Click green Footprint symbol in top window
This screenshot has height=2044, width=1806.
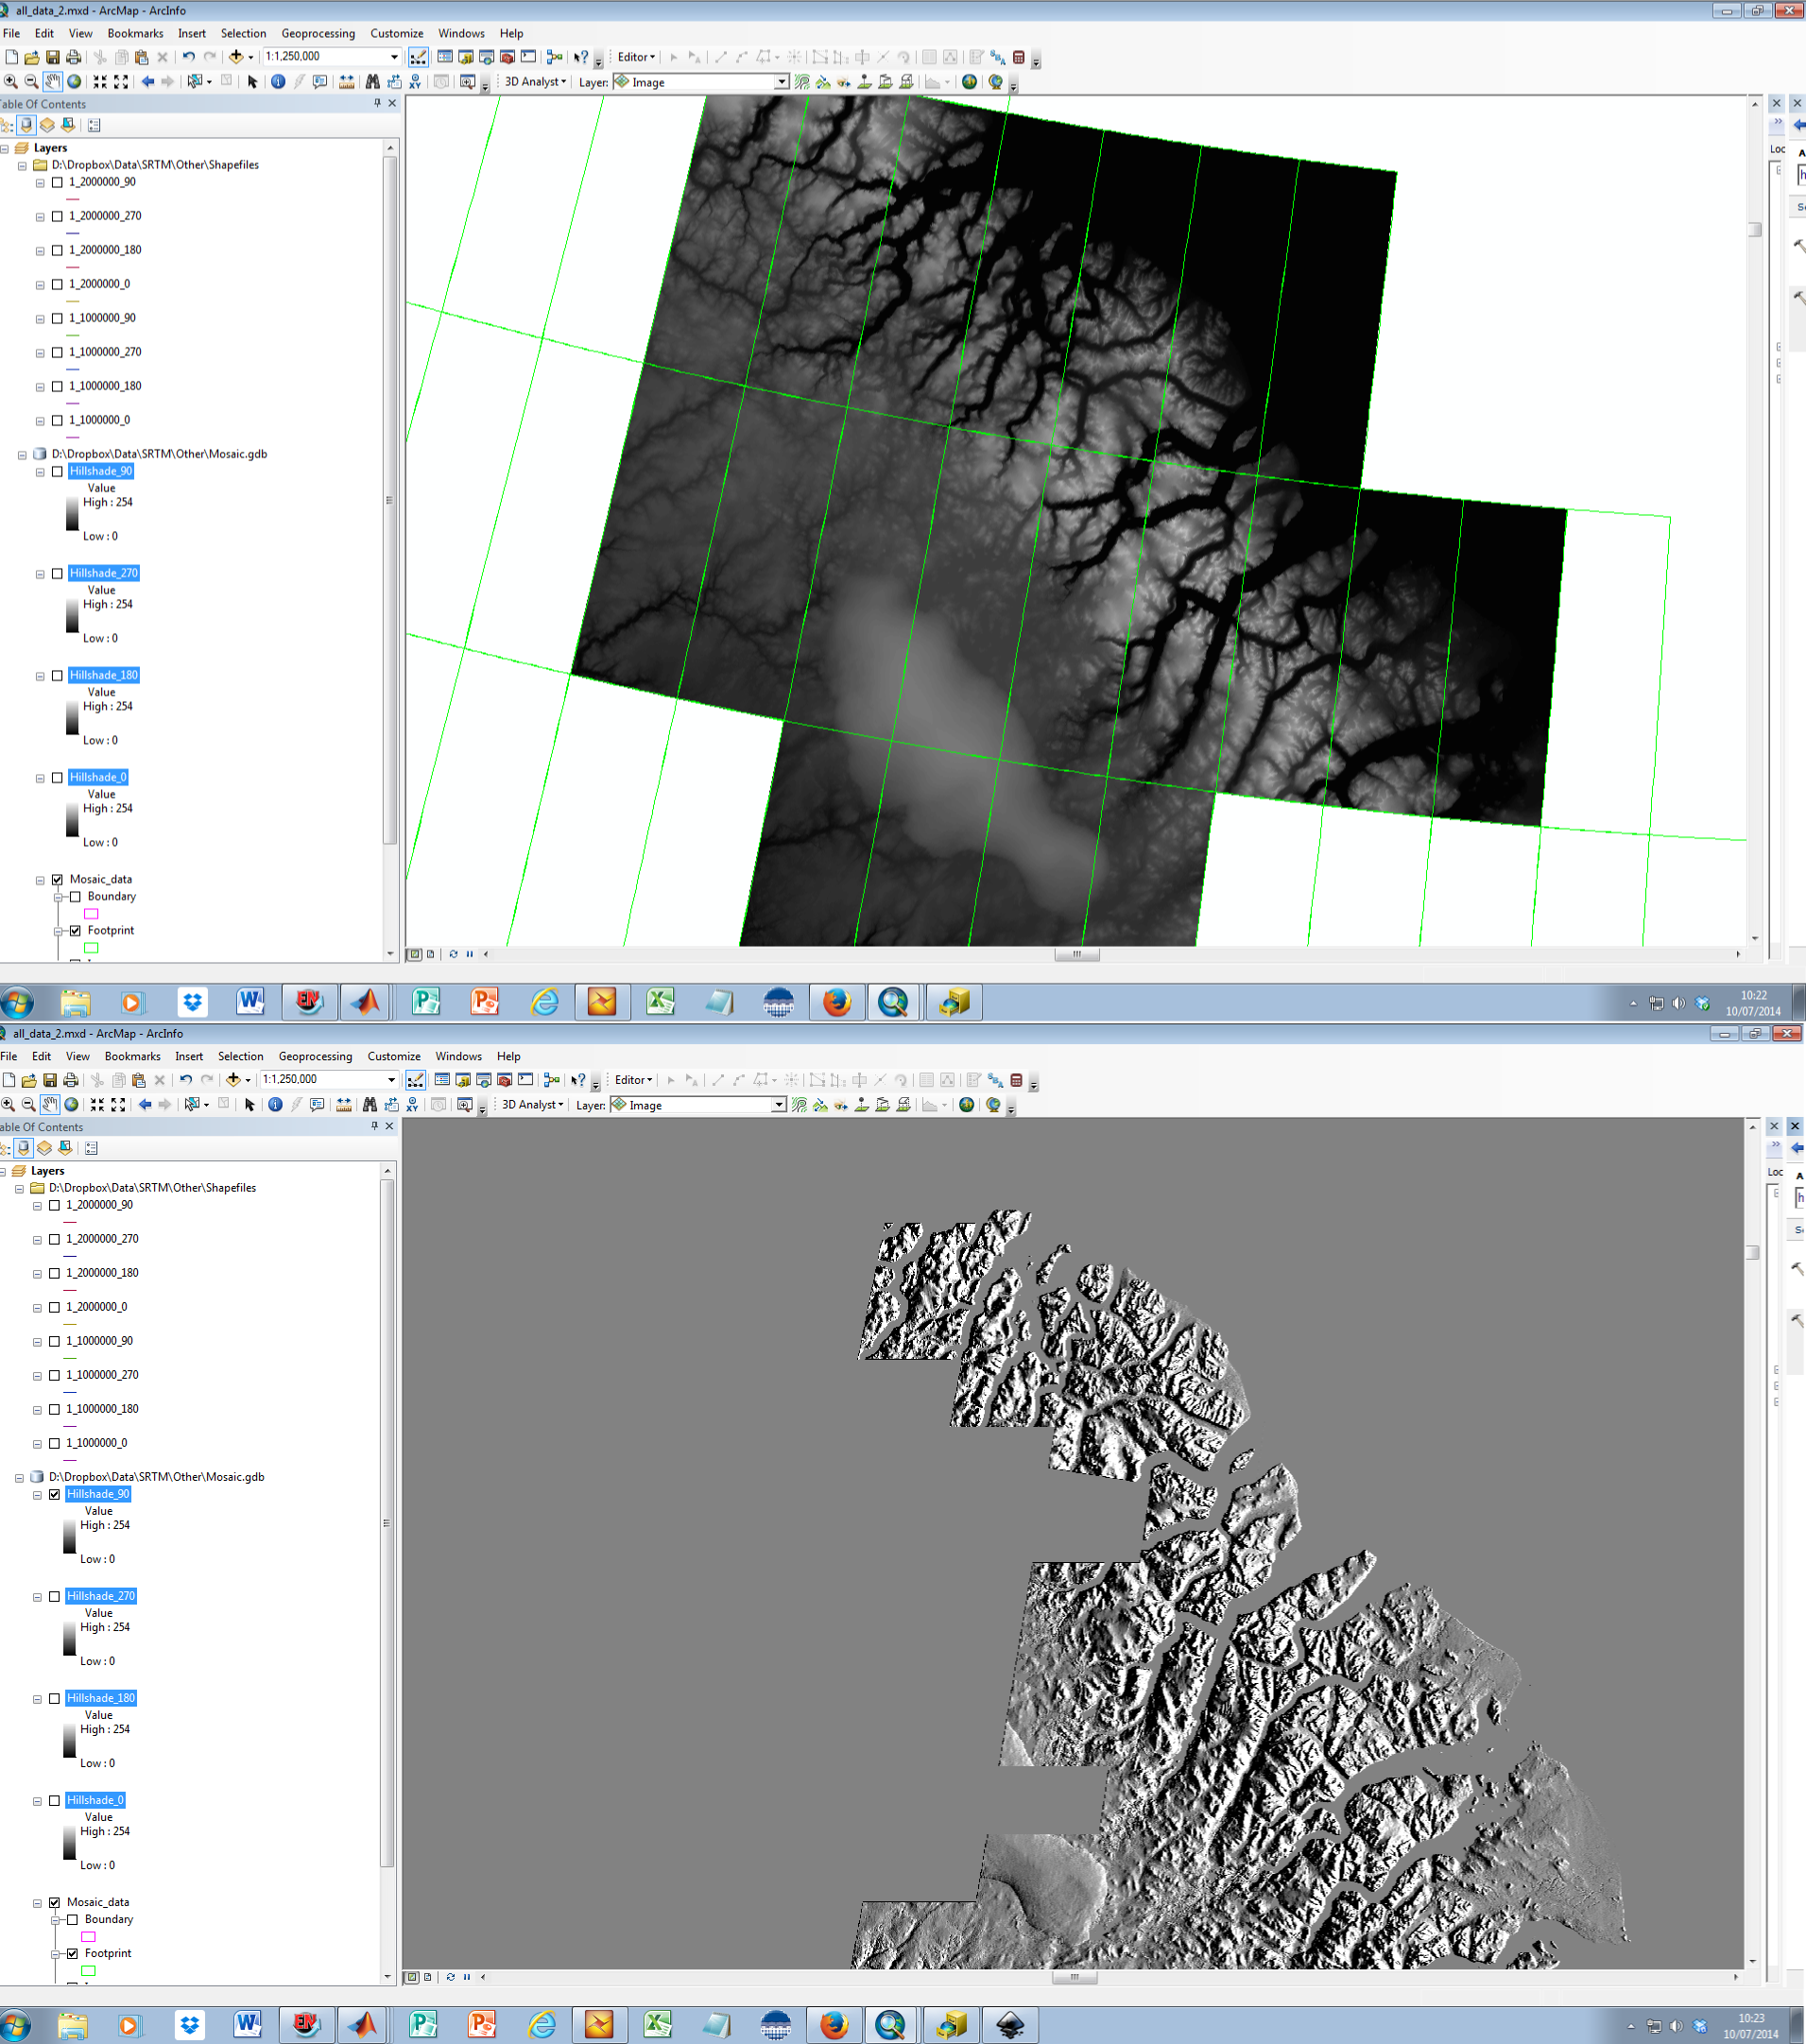pyautogui.click(x=91, y=948)
